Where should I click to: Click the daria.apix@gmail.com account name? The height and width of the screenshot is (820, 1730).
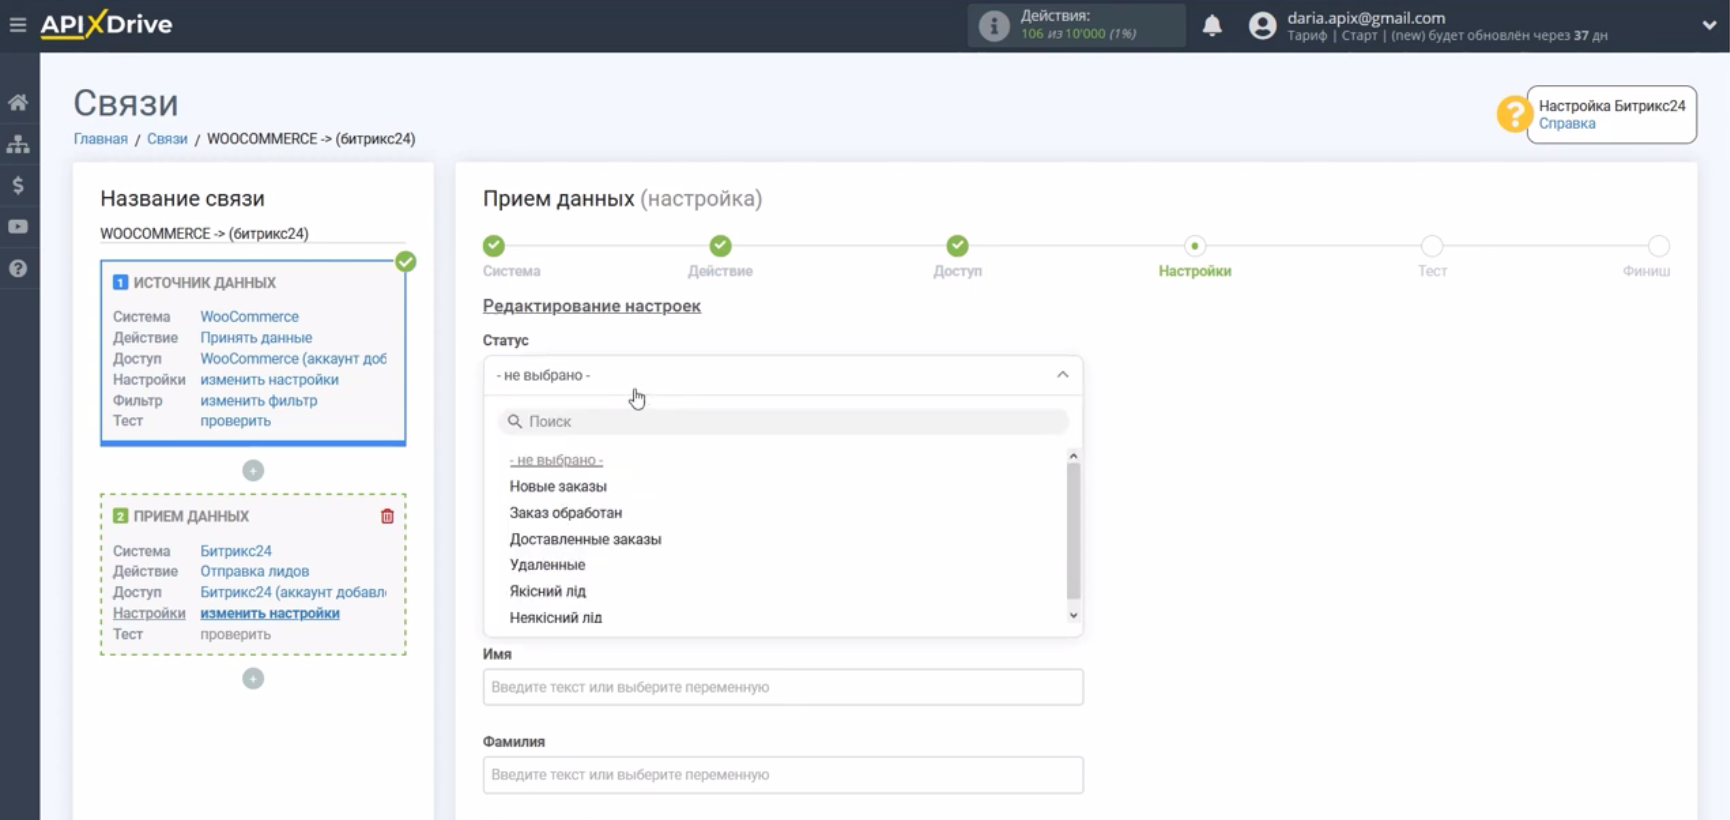[1366, 18]
